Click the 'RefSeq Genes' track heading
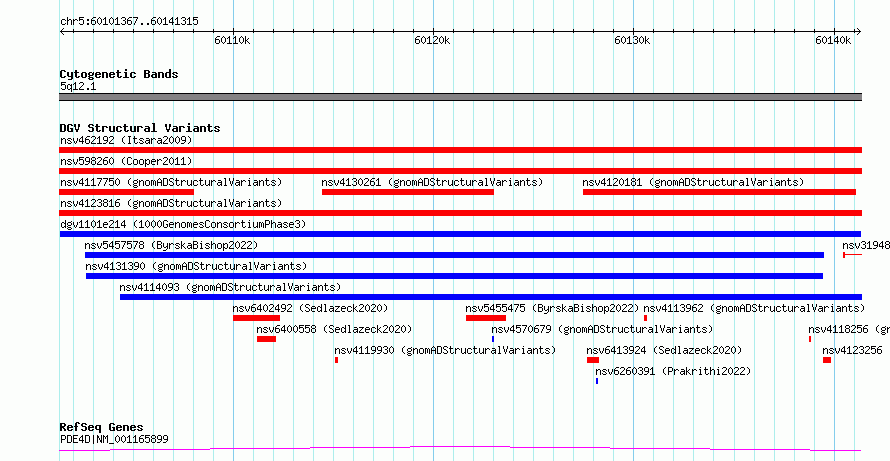The image size is (890, 461). click(x=102, y=427)
